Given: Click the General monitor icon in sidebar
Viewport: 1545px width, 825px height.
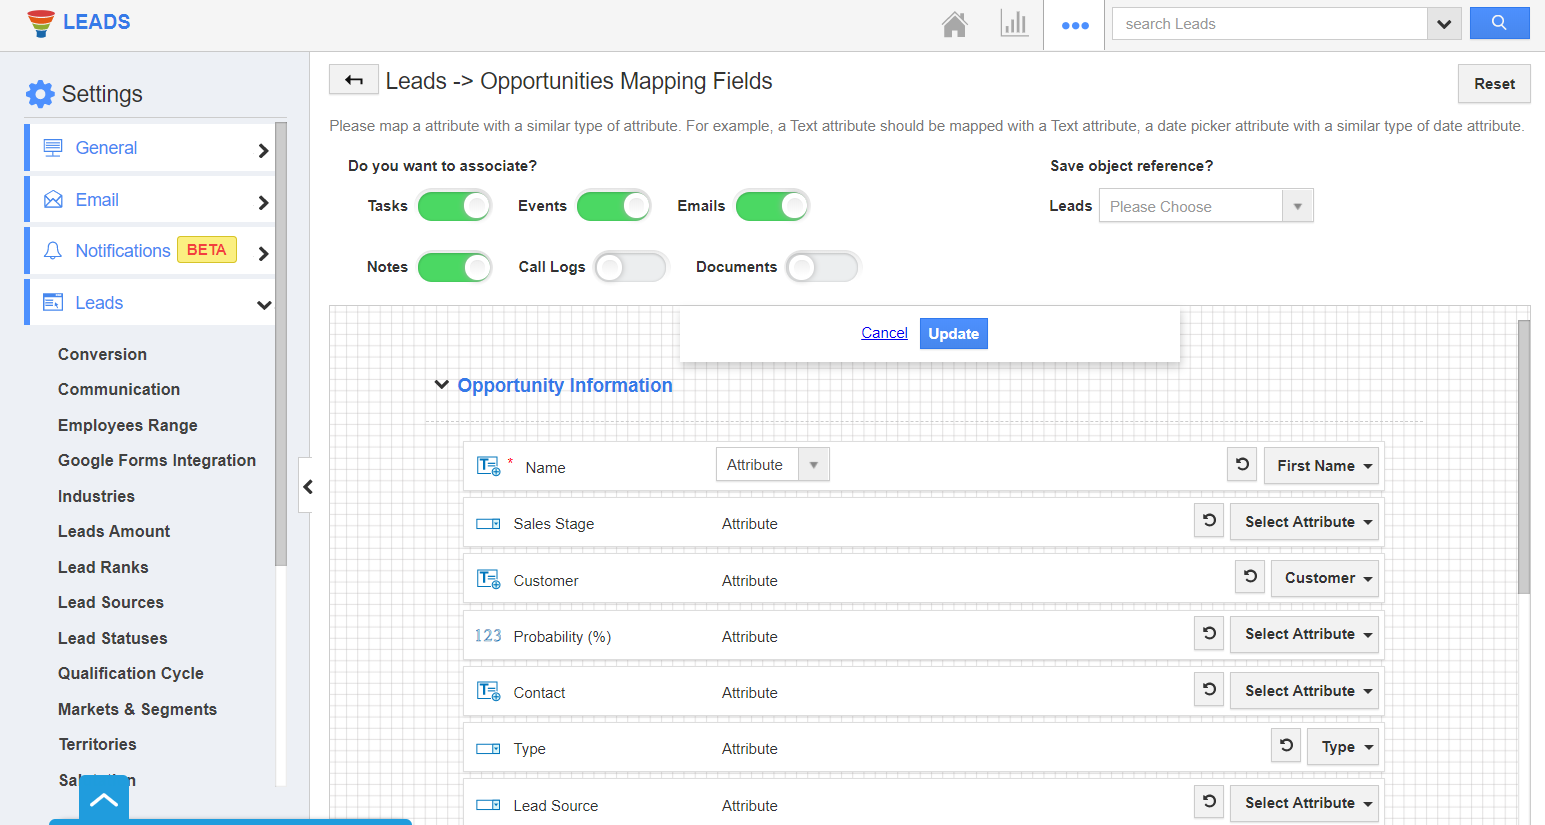Looking at the screenshot, I should pyautogui.click(x=53, y=148).
